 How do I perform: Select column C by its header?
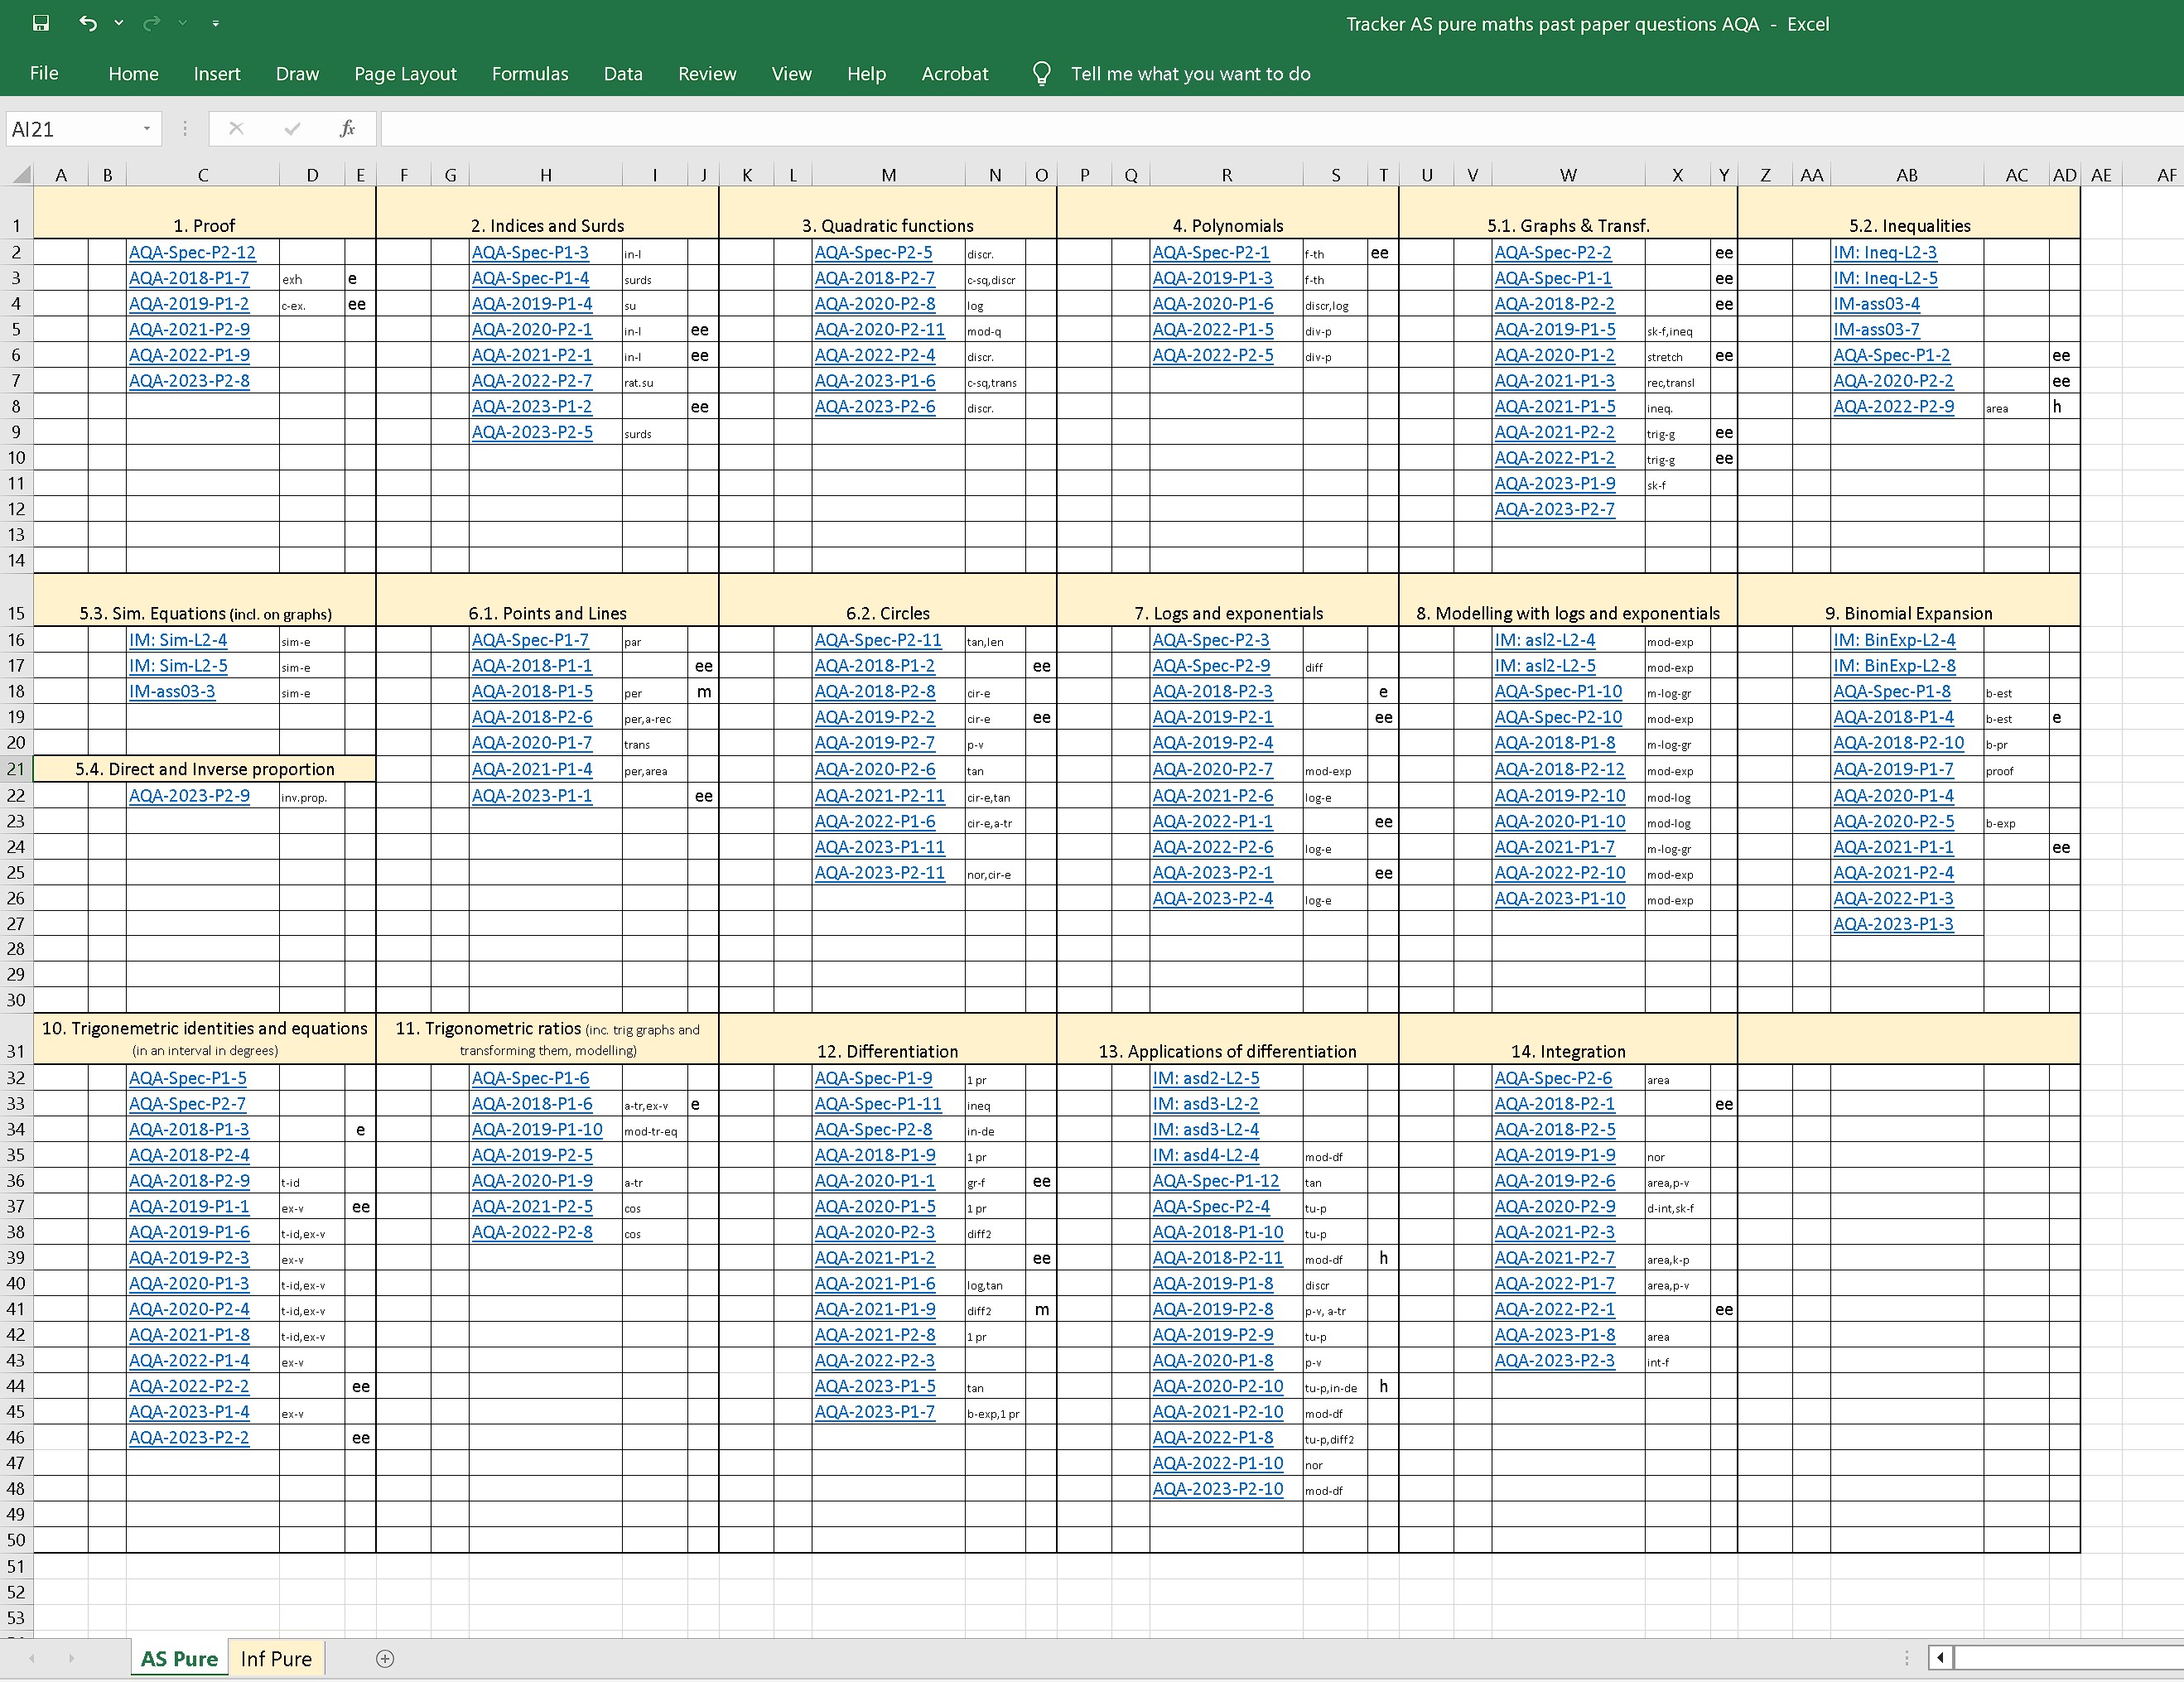203,173
